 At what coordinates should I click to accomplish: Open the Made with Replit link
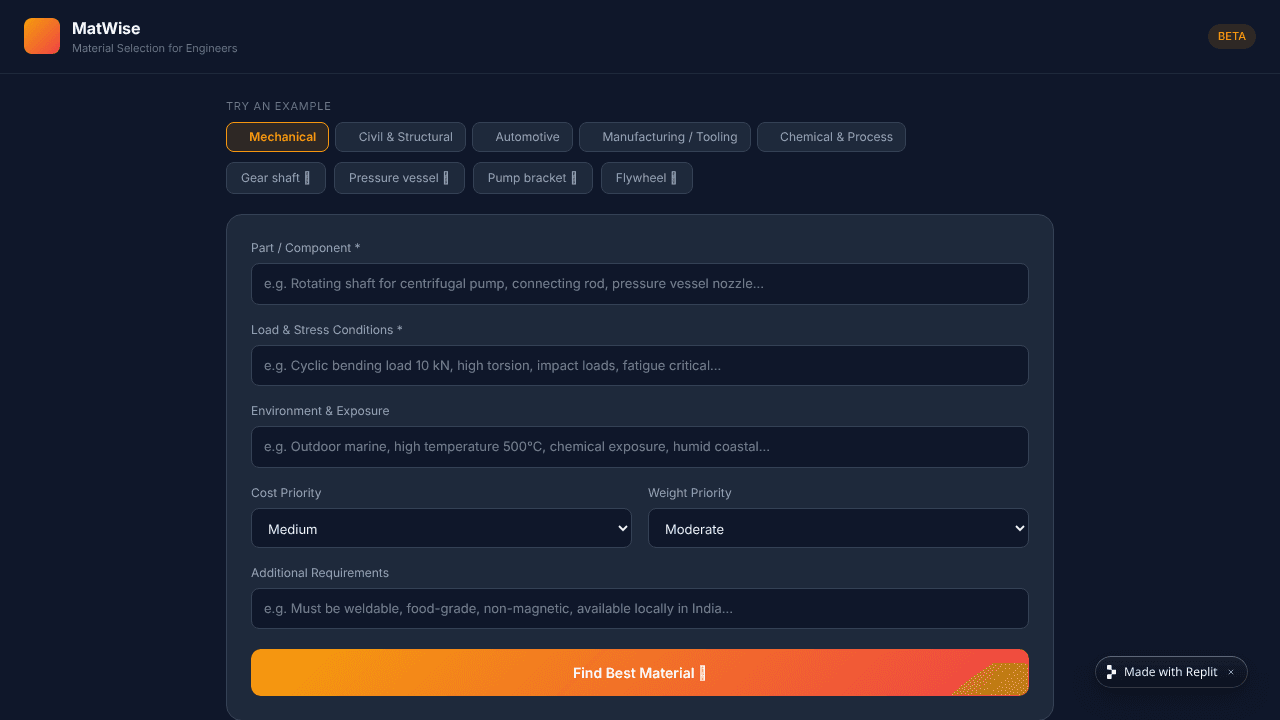coord(1170,672)
